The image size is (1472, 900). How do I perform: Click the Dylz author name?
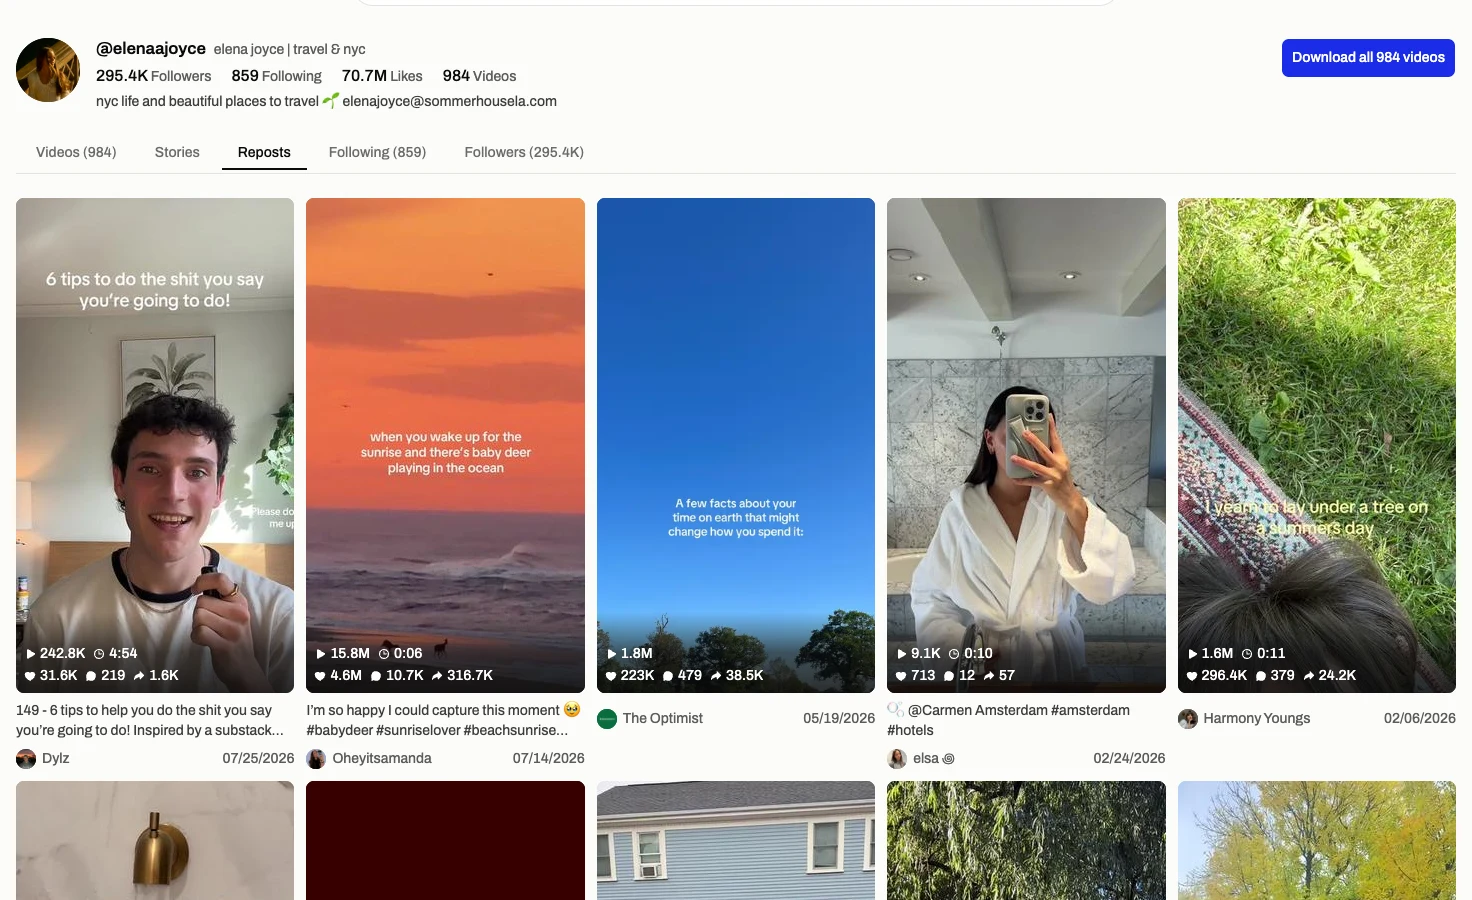(x=56, y=758)
